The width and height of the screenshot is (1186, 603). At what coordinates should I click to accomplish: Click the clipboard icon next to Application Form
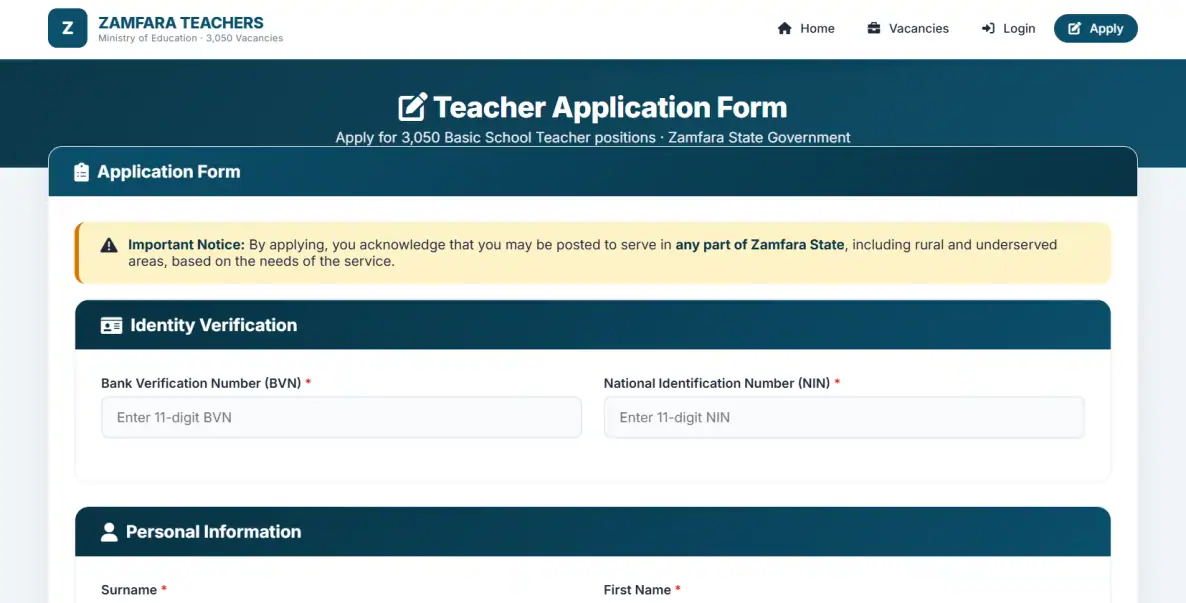coord(81,172)
